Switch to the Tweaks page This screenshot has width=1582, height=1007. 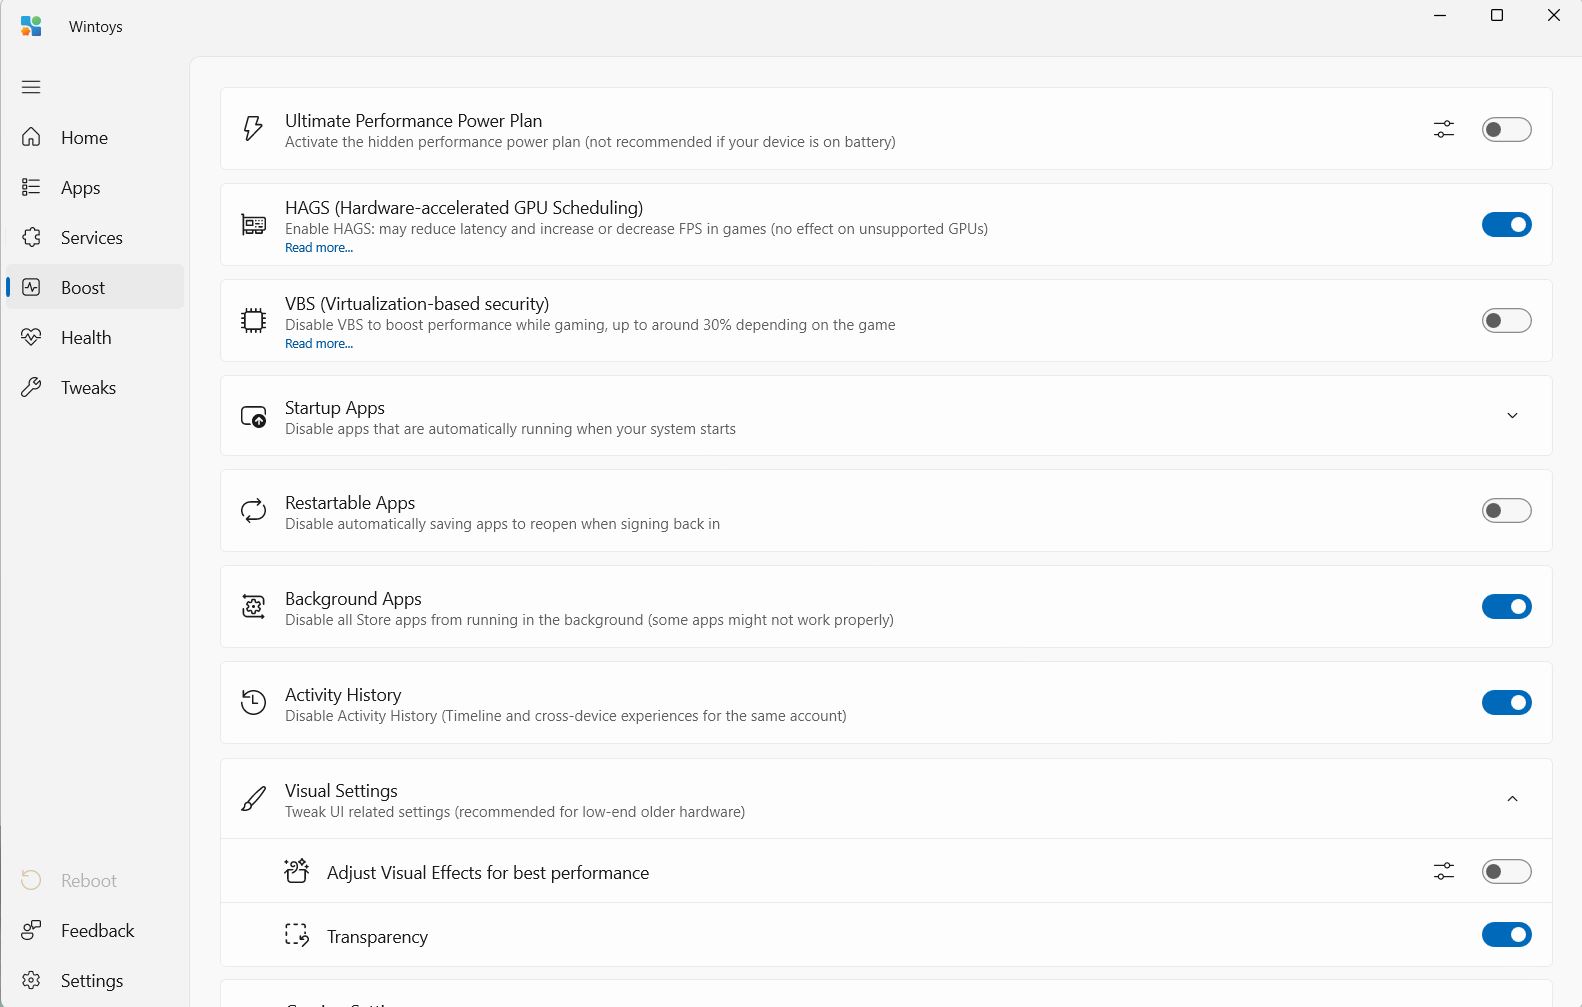pos(88,388)
